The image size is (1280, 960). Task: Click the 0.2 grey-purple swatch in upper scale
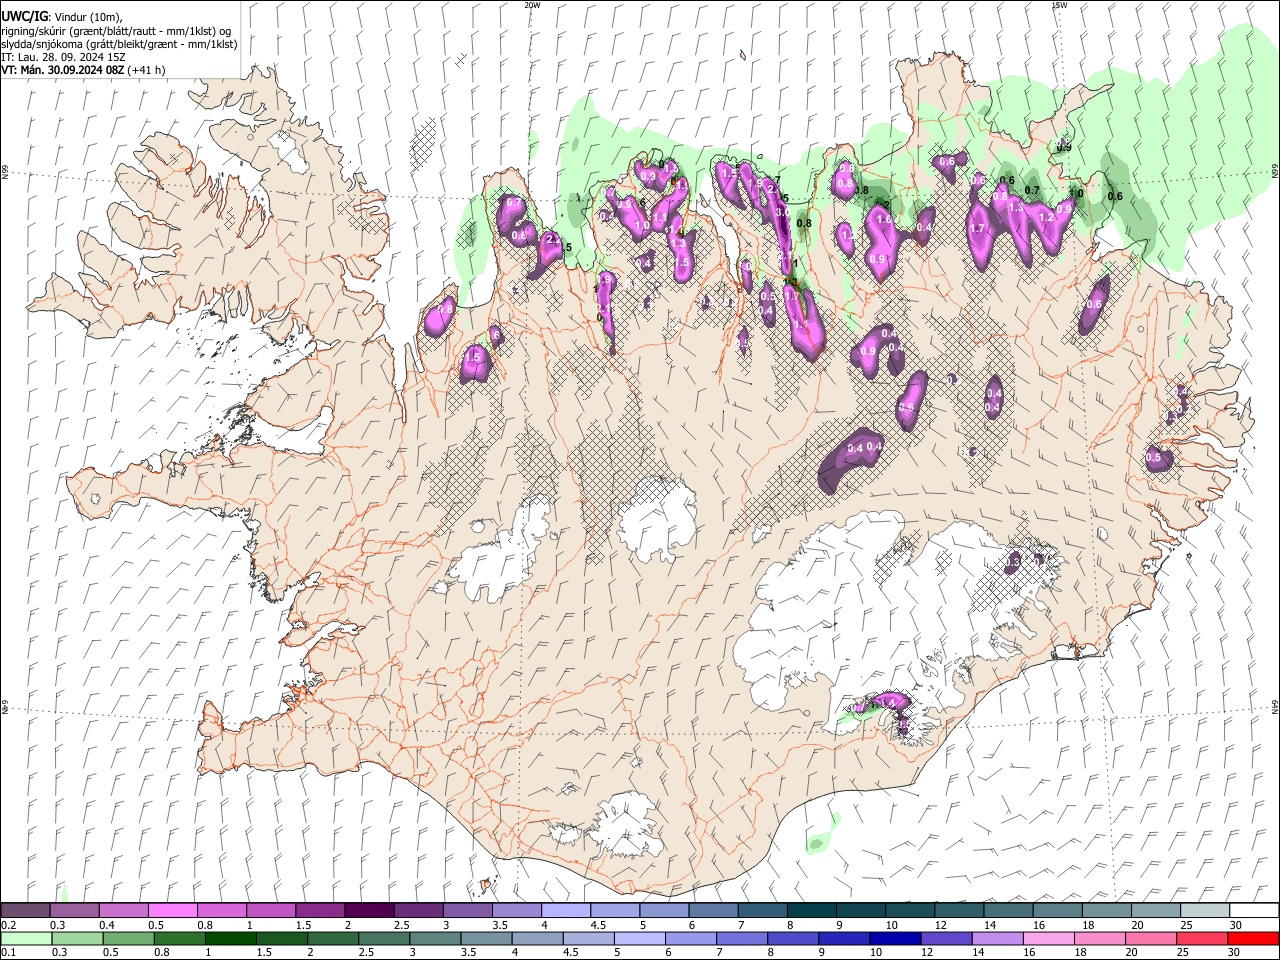25,911
